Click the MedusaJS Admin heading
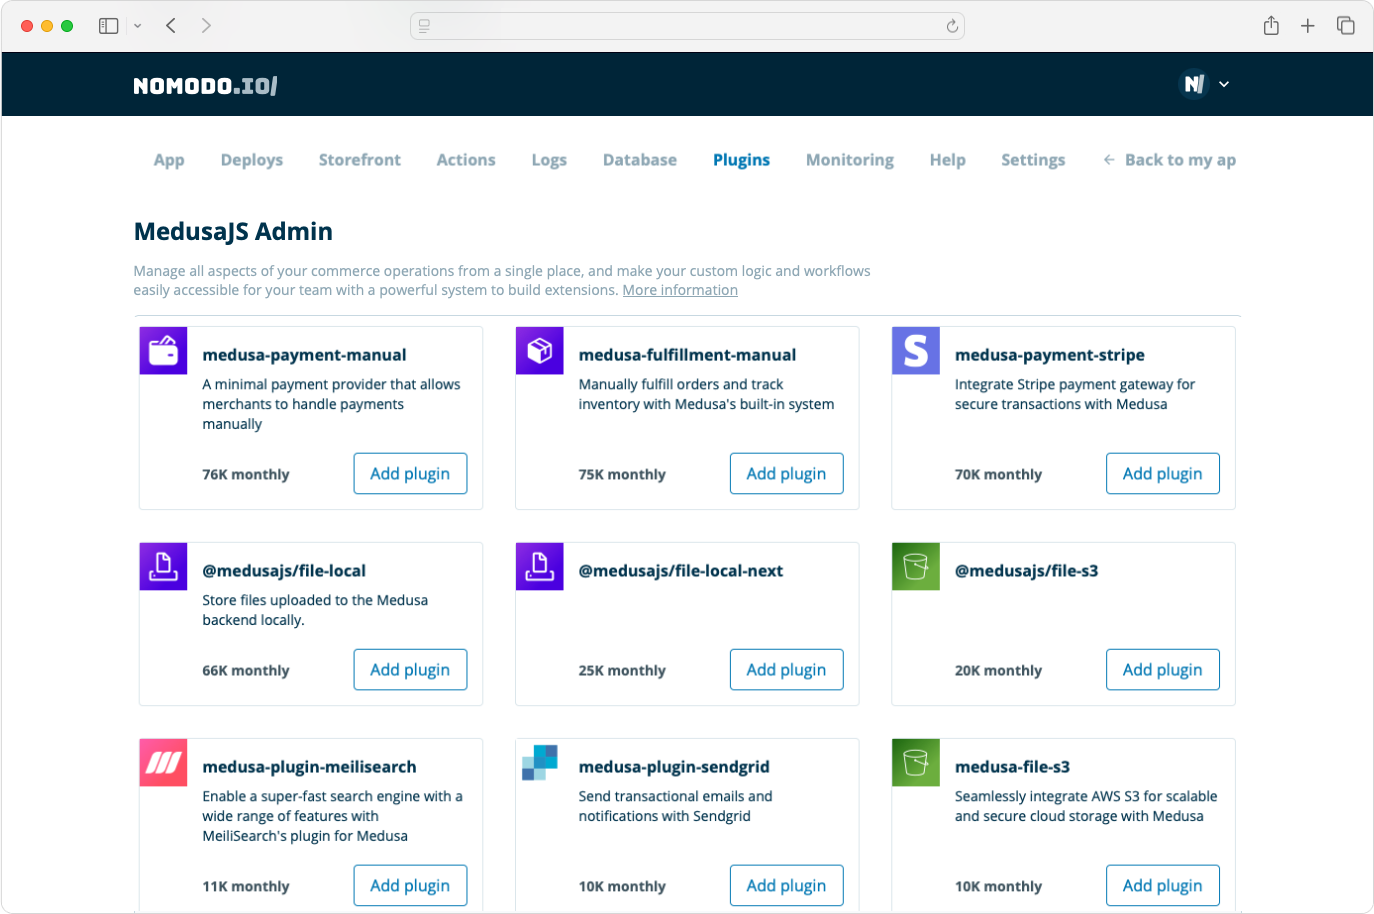Viewport: 1374px width, 914px height. pyautogui.click(x=233, y=232)
